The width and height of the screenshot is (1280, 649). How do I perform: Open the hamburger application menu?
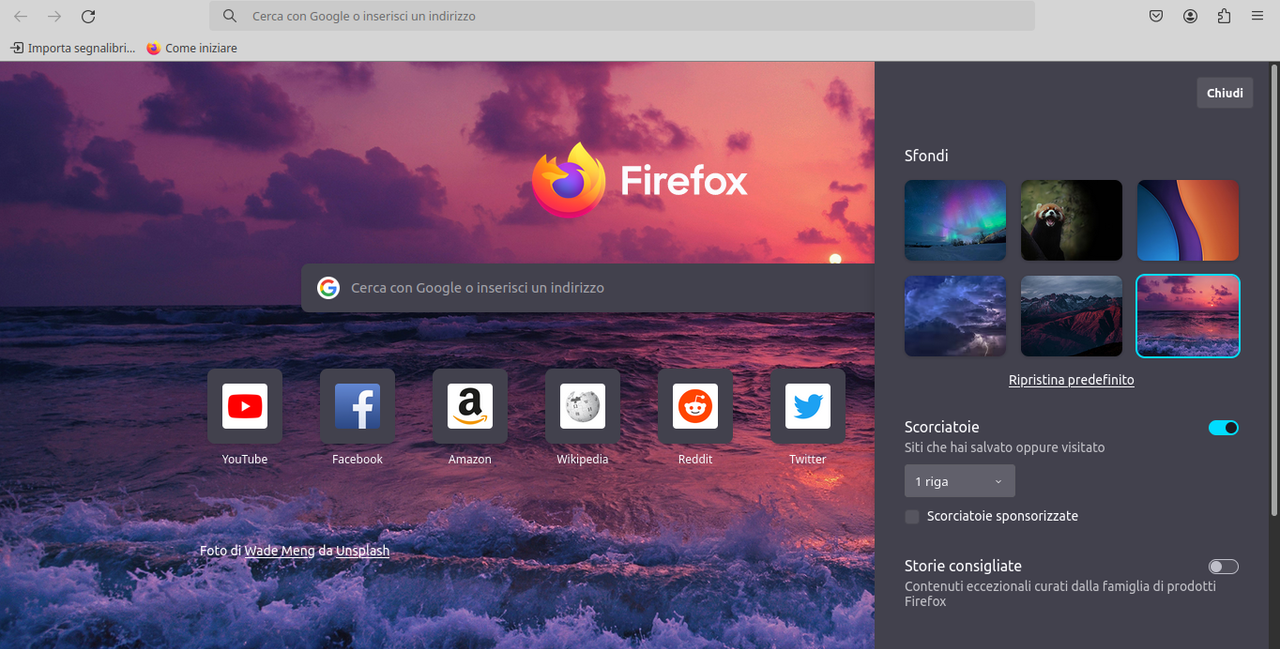point(1257,16)
